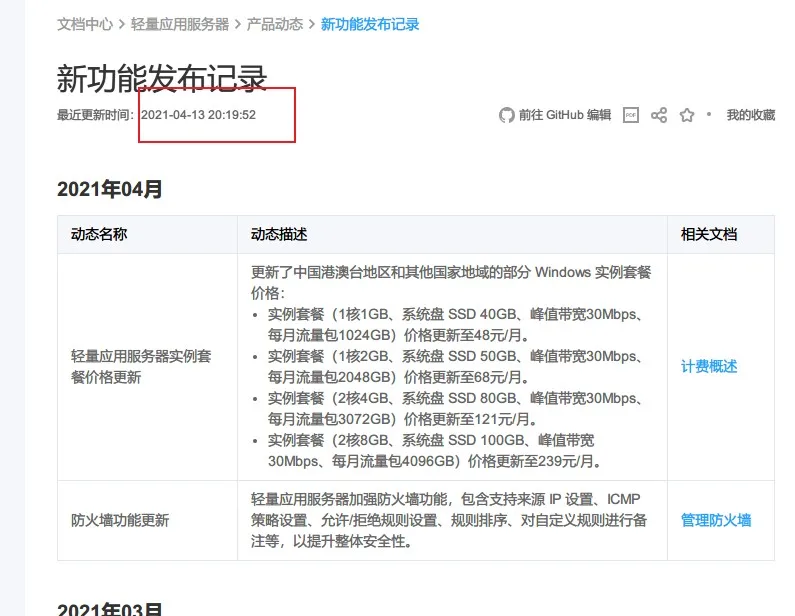Go to 轻量应用服务器 in the breadcrumb
Viewport: 795px width, 616px height.
click(x=180, y=24)
